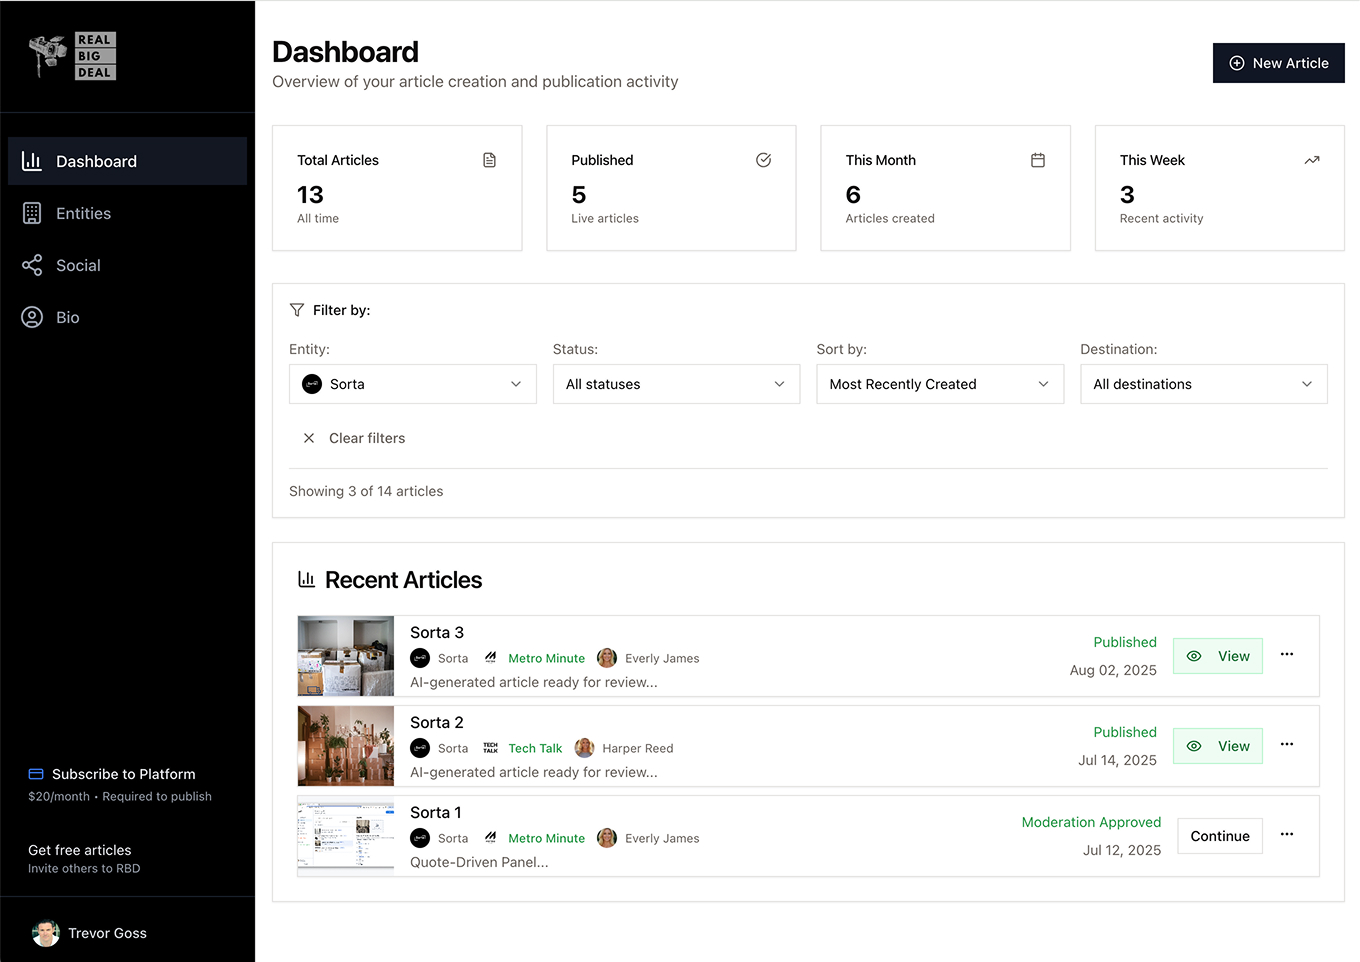
Task: Open the Metro Minute destination link
Action: coord(546,658)
